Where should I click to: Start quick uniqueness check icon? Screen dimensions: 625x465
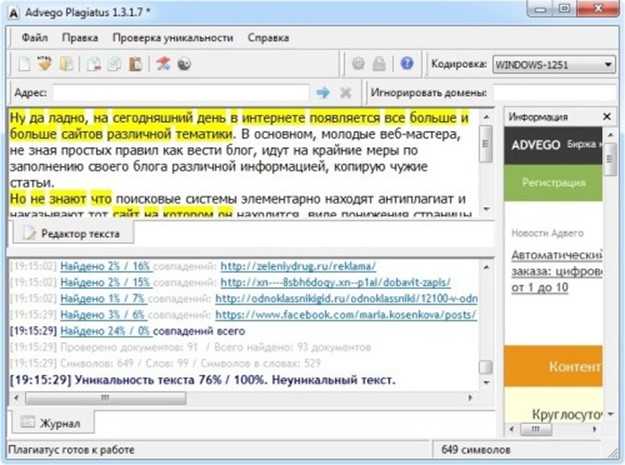(x=163, y=64)
